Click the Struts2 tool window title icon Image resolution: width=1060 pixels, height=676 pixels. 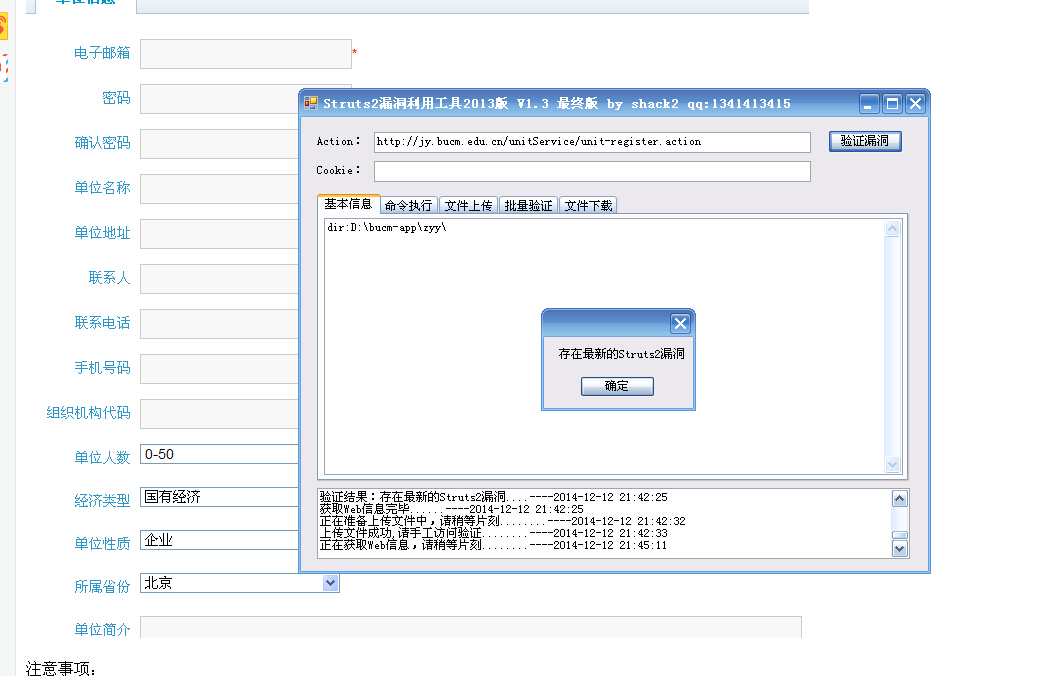pos(311,103)
